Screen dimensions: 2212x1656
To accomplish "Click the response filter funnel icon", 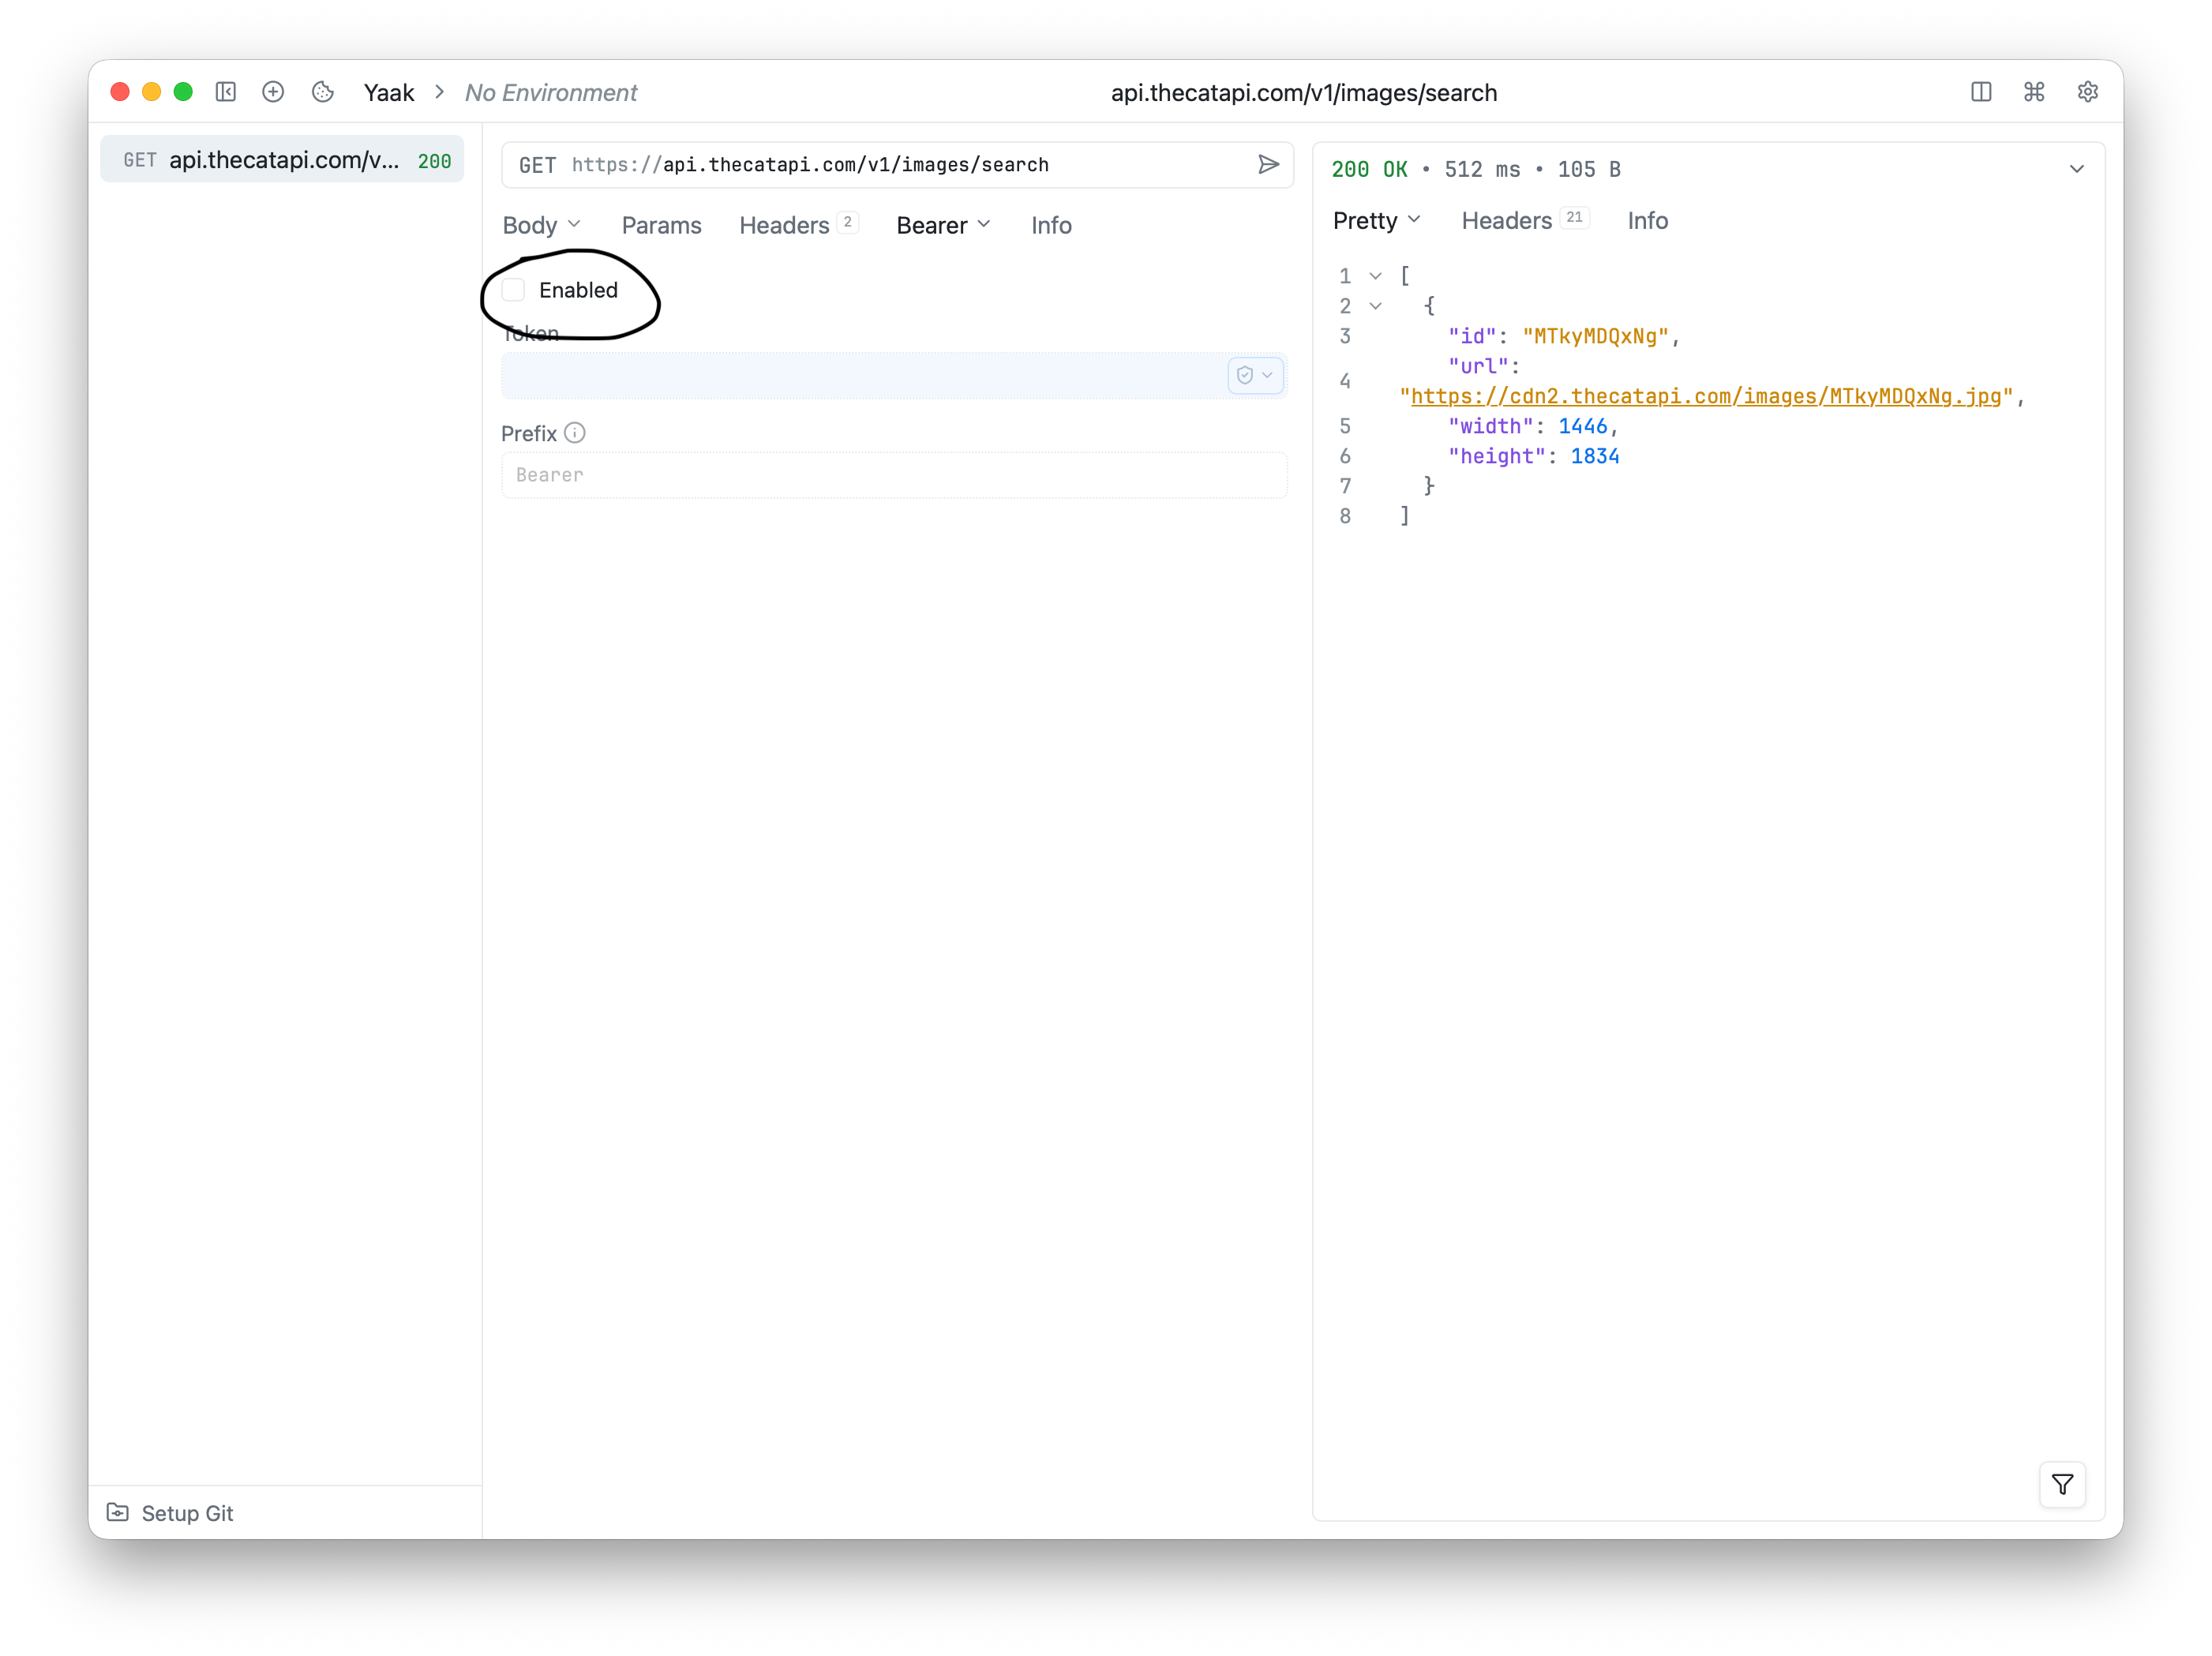I will pos(2061,1484).
